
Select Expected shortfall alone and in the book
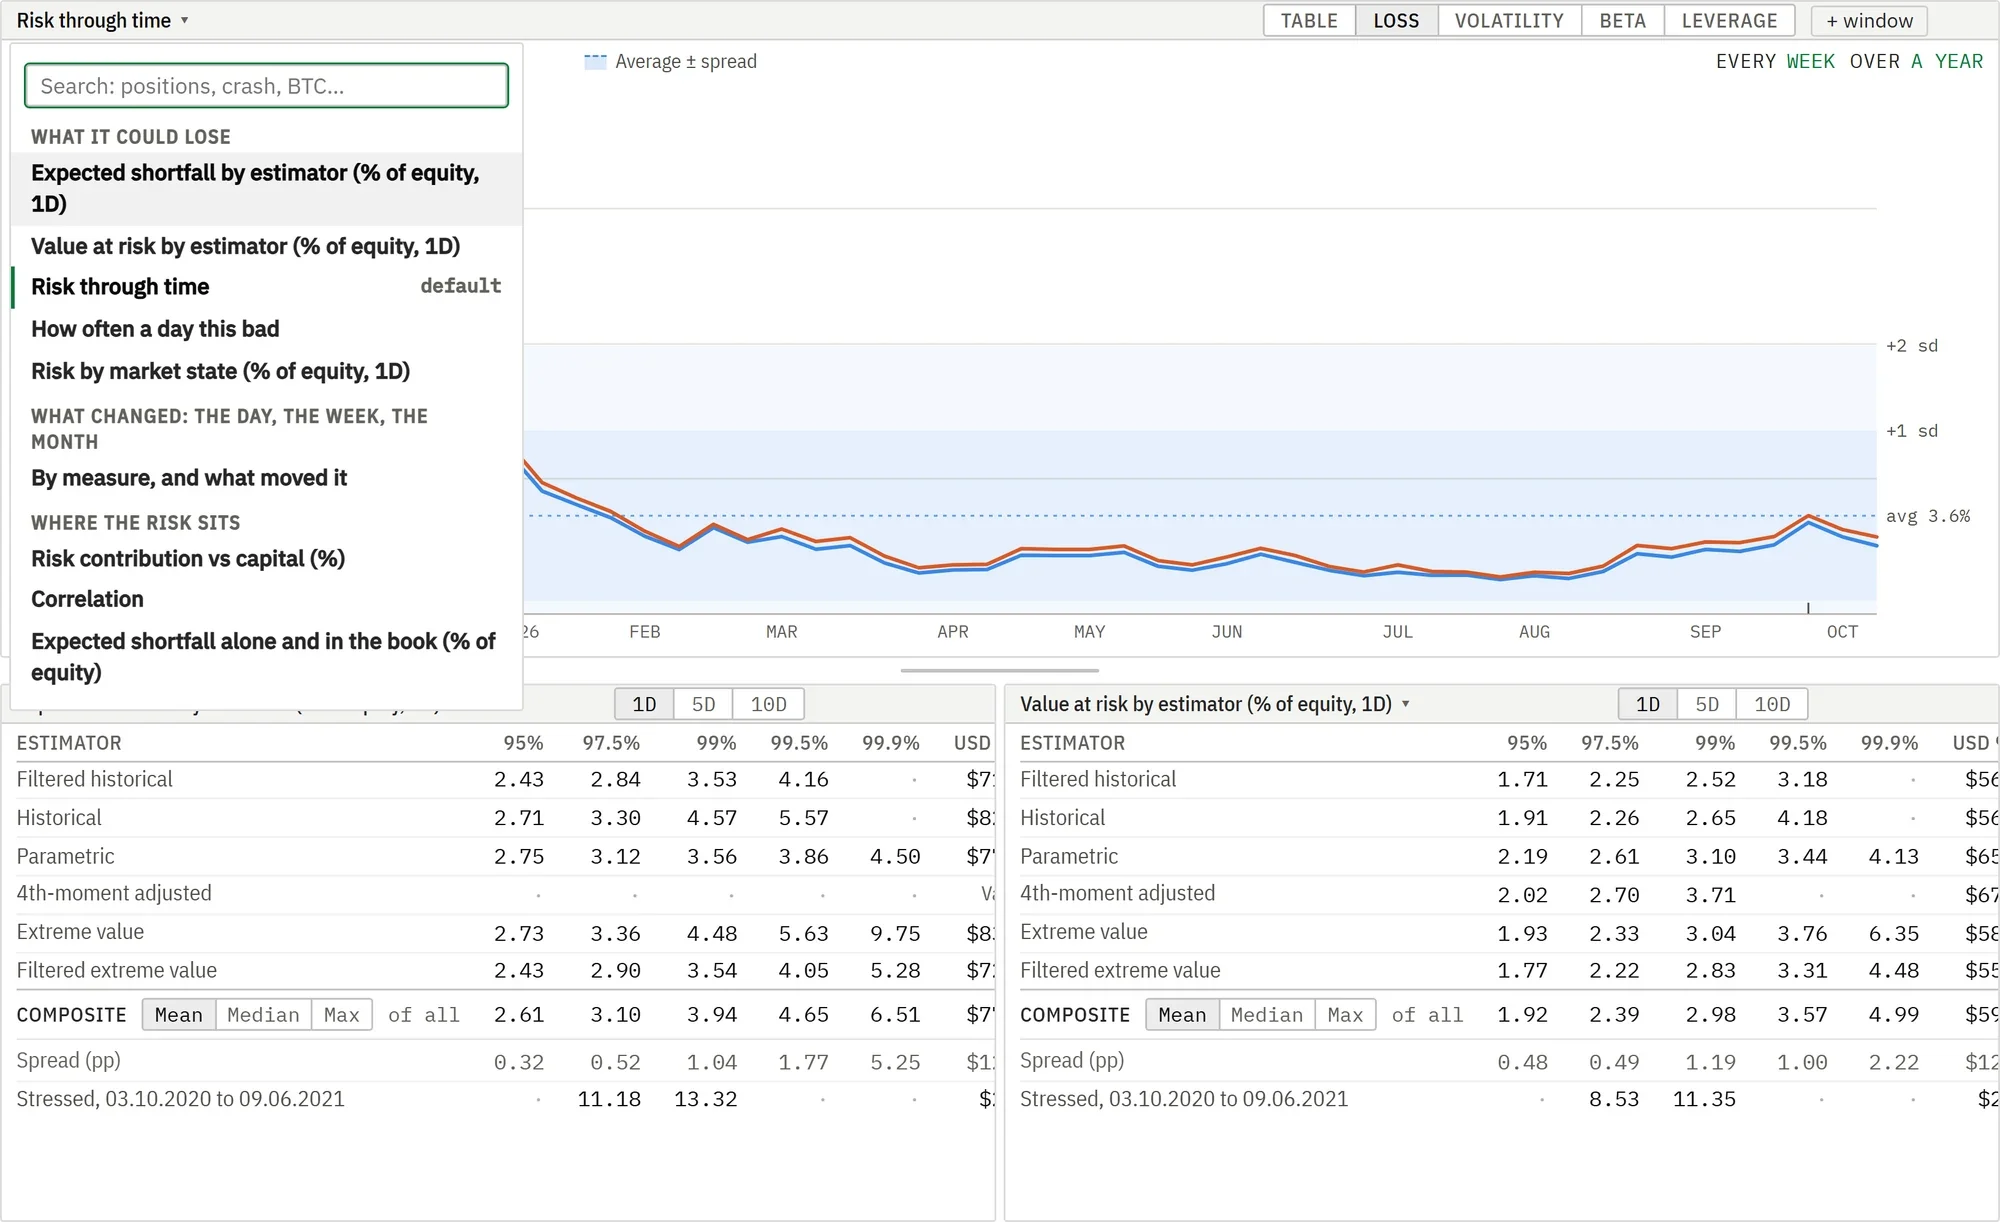(x=266, y=657)
